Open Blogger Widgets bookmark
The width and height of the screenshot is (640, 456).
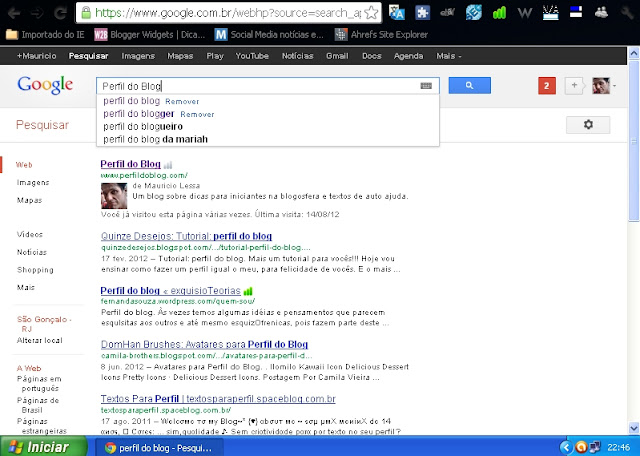click(150, 35)
